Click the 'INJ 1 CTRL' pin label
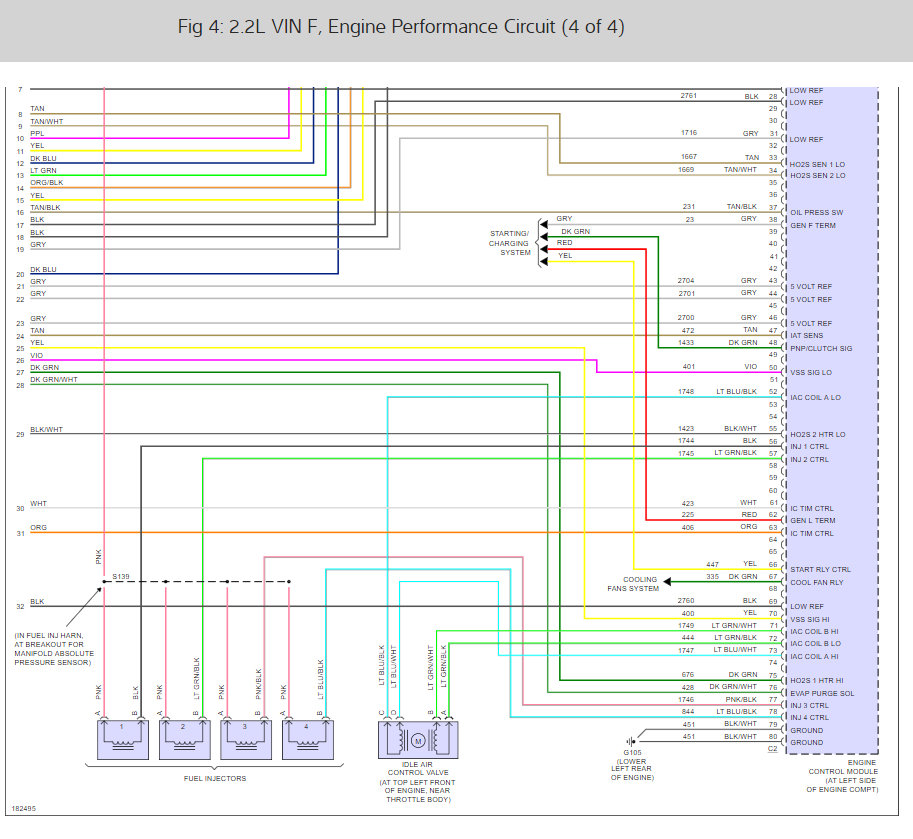Viewport: 913px width, 839px height. point(809,447)
